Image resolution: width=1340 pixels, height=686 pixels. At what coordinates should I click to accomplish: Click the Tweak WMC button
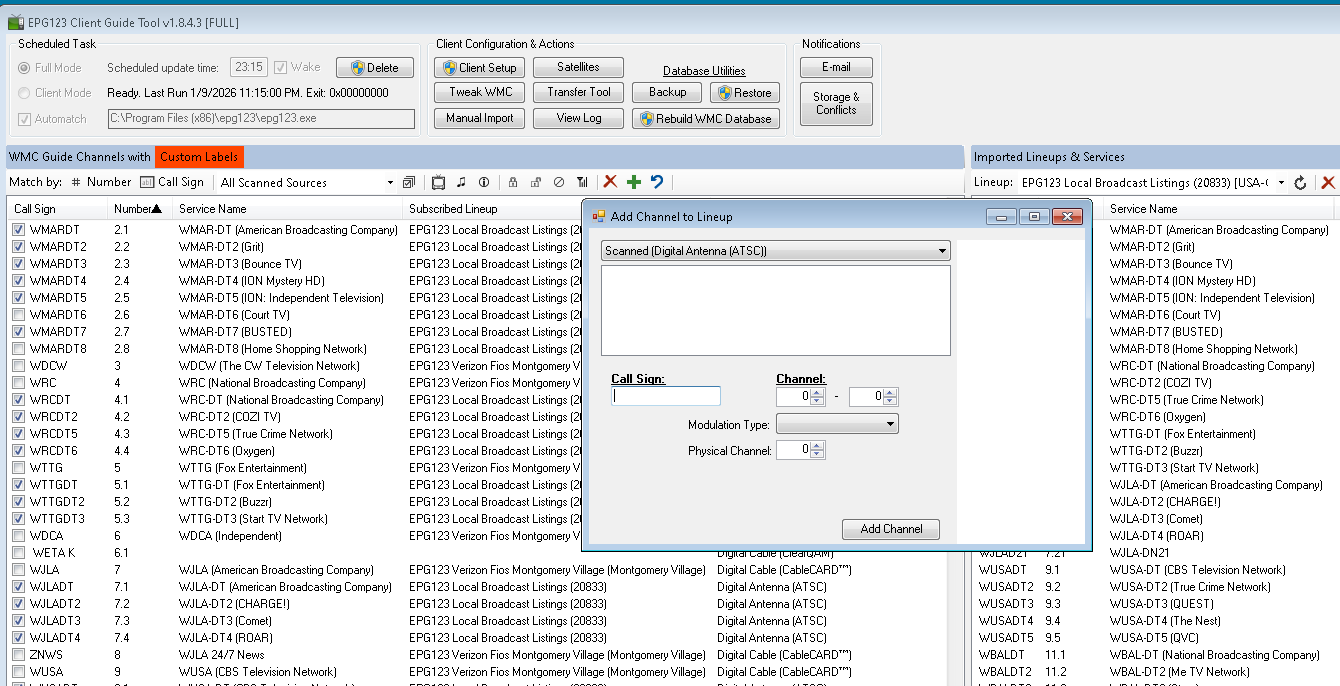tap(480, 92)
